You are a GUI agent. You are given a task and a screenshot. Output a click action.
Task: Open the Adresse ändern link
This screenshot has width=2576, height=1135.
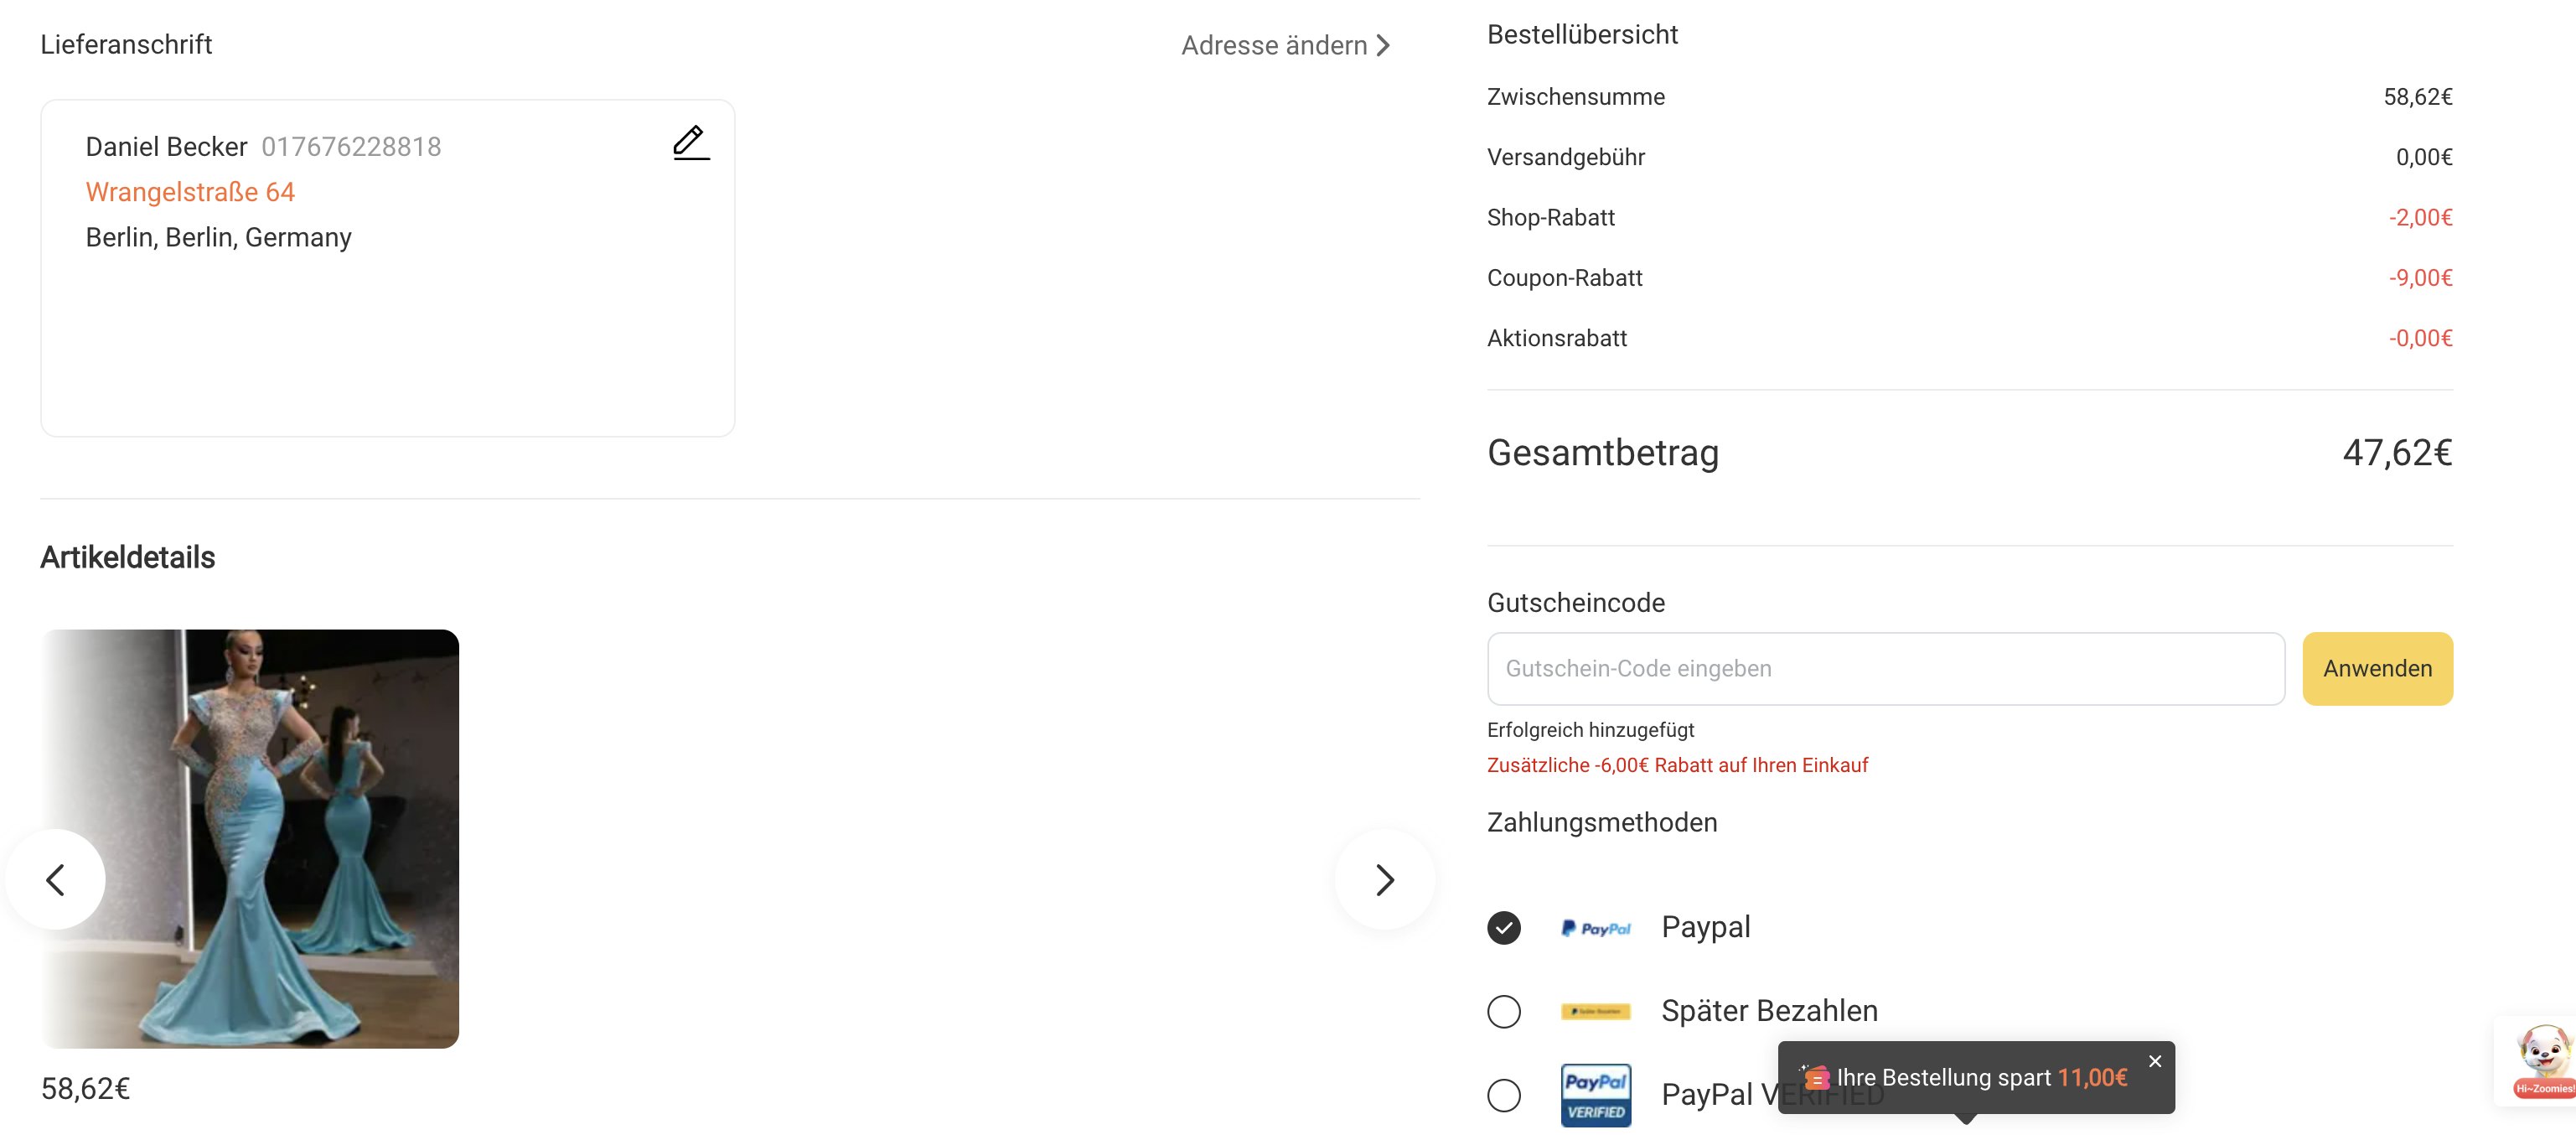pos(1275,45)
